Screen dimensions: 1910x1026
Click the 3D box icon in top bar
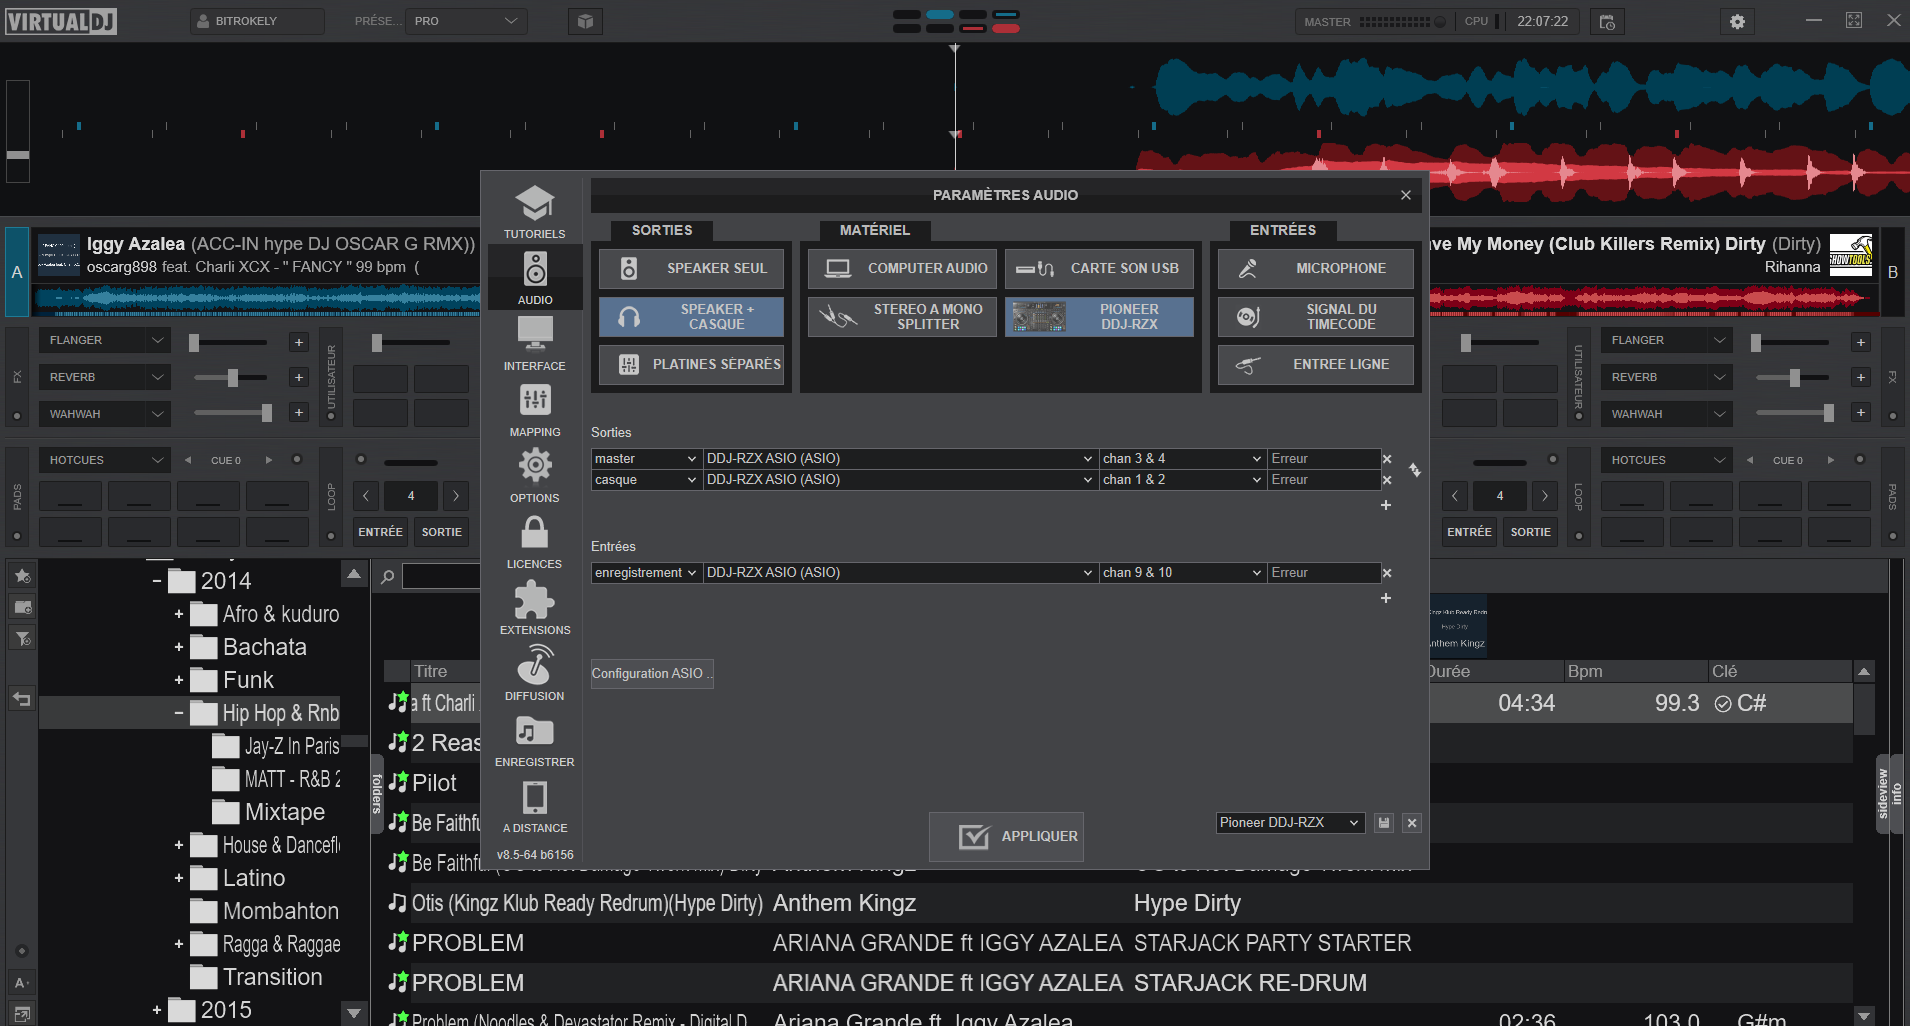coord(586,21)
